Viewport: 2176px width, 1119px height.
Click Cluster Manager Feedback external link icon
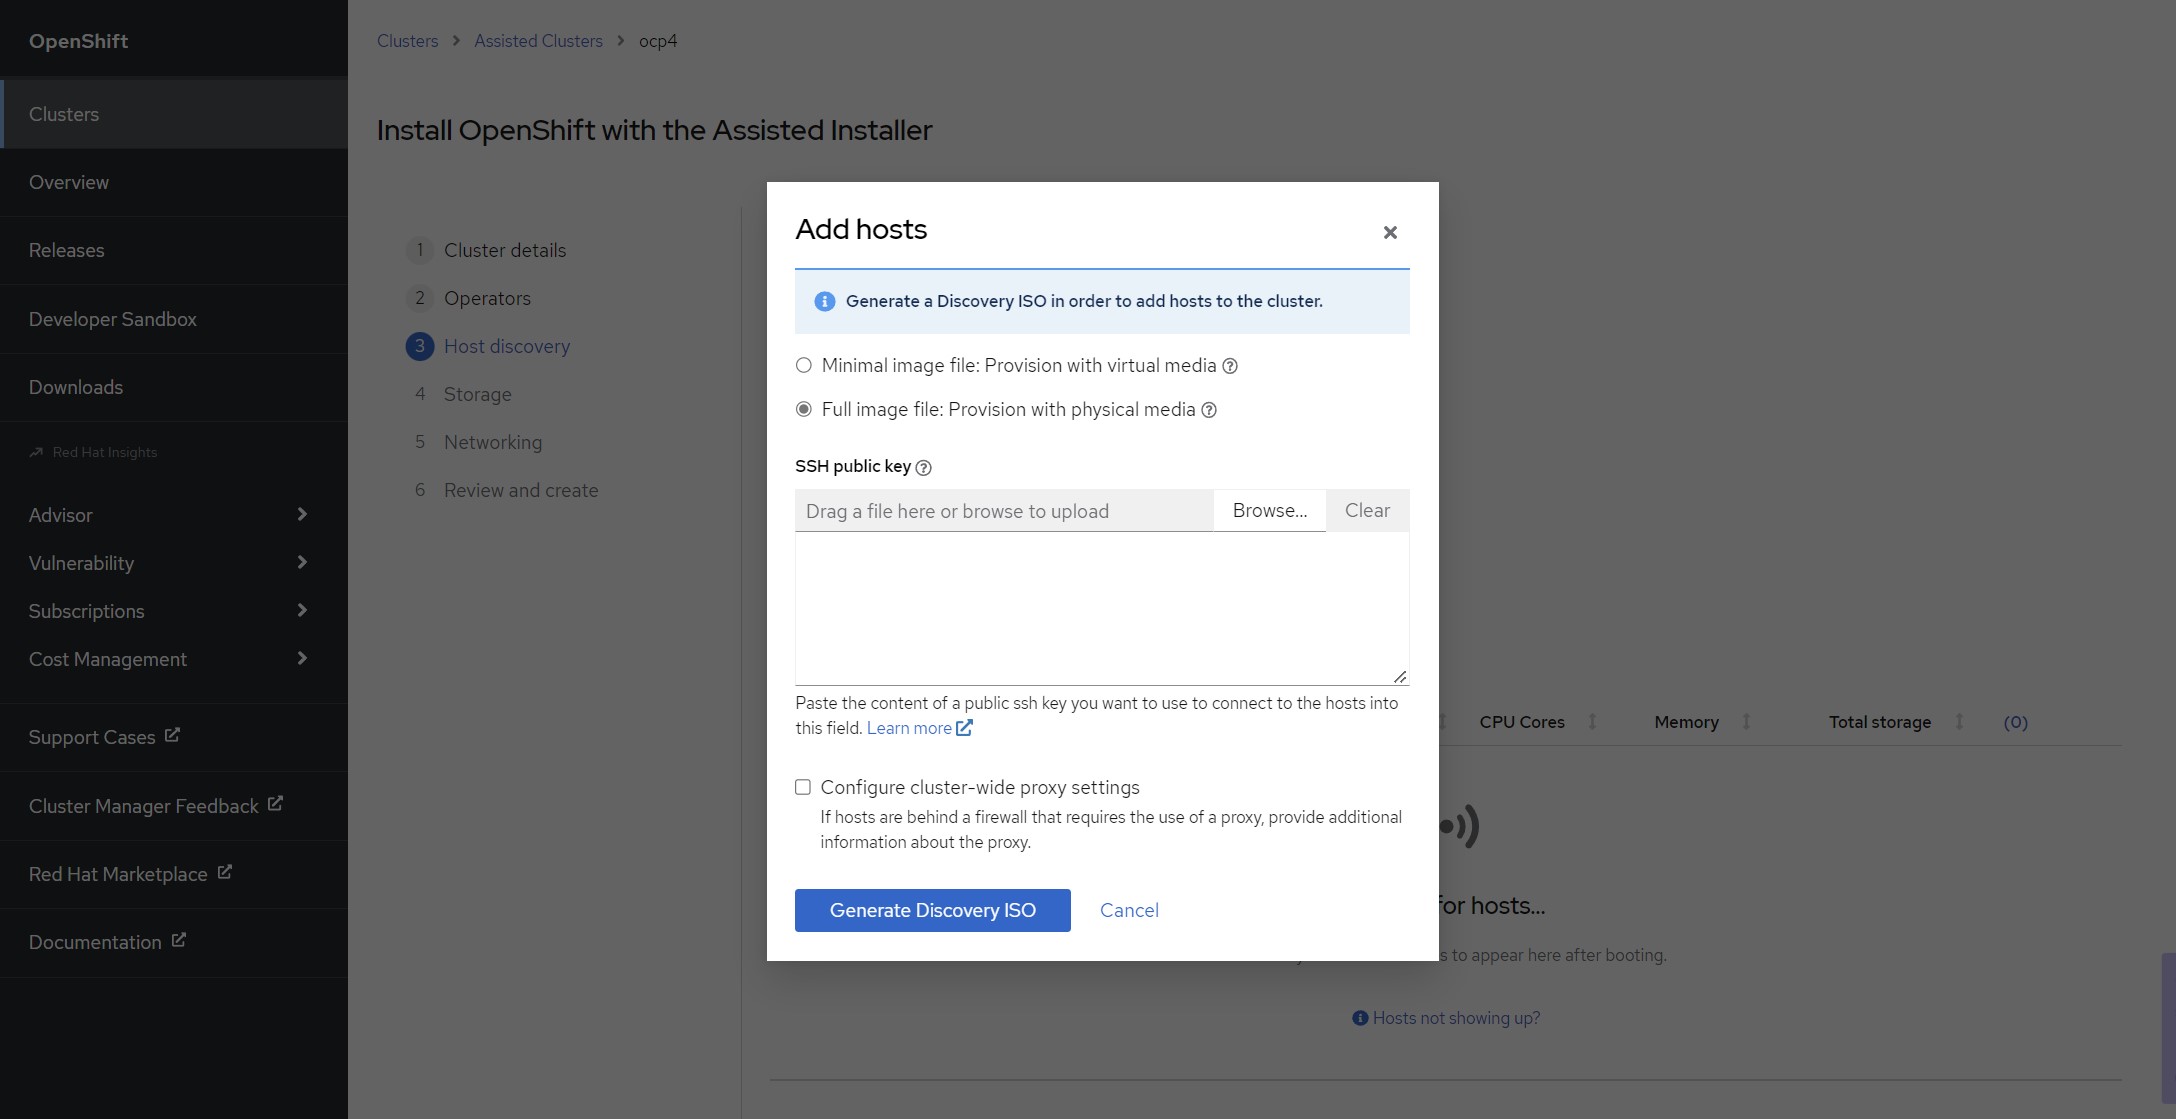(x=275, y=803)
